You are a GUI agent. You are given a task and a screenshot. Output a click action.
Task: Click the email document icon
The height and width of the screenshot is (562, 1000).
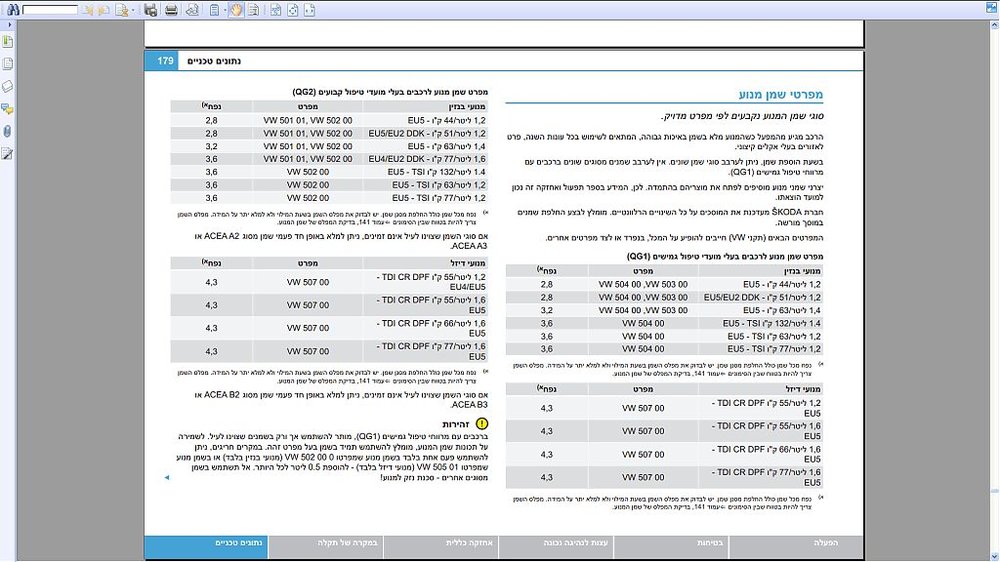[x=192, y=10]
